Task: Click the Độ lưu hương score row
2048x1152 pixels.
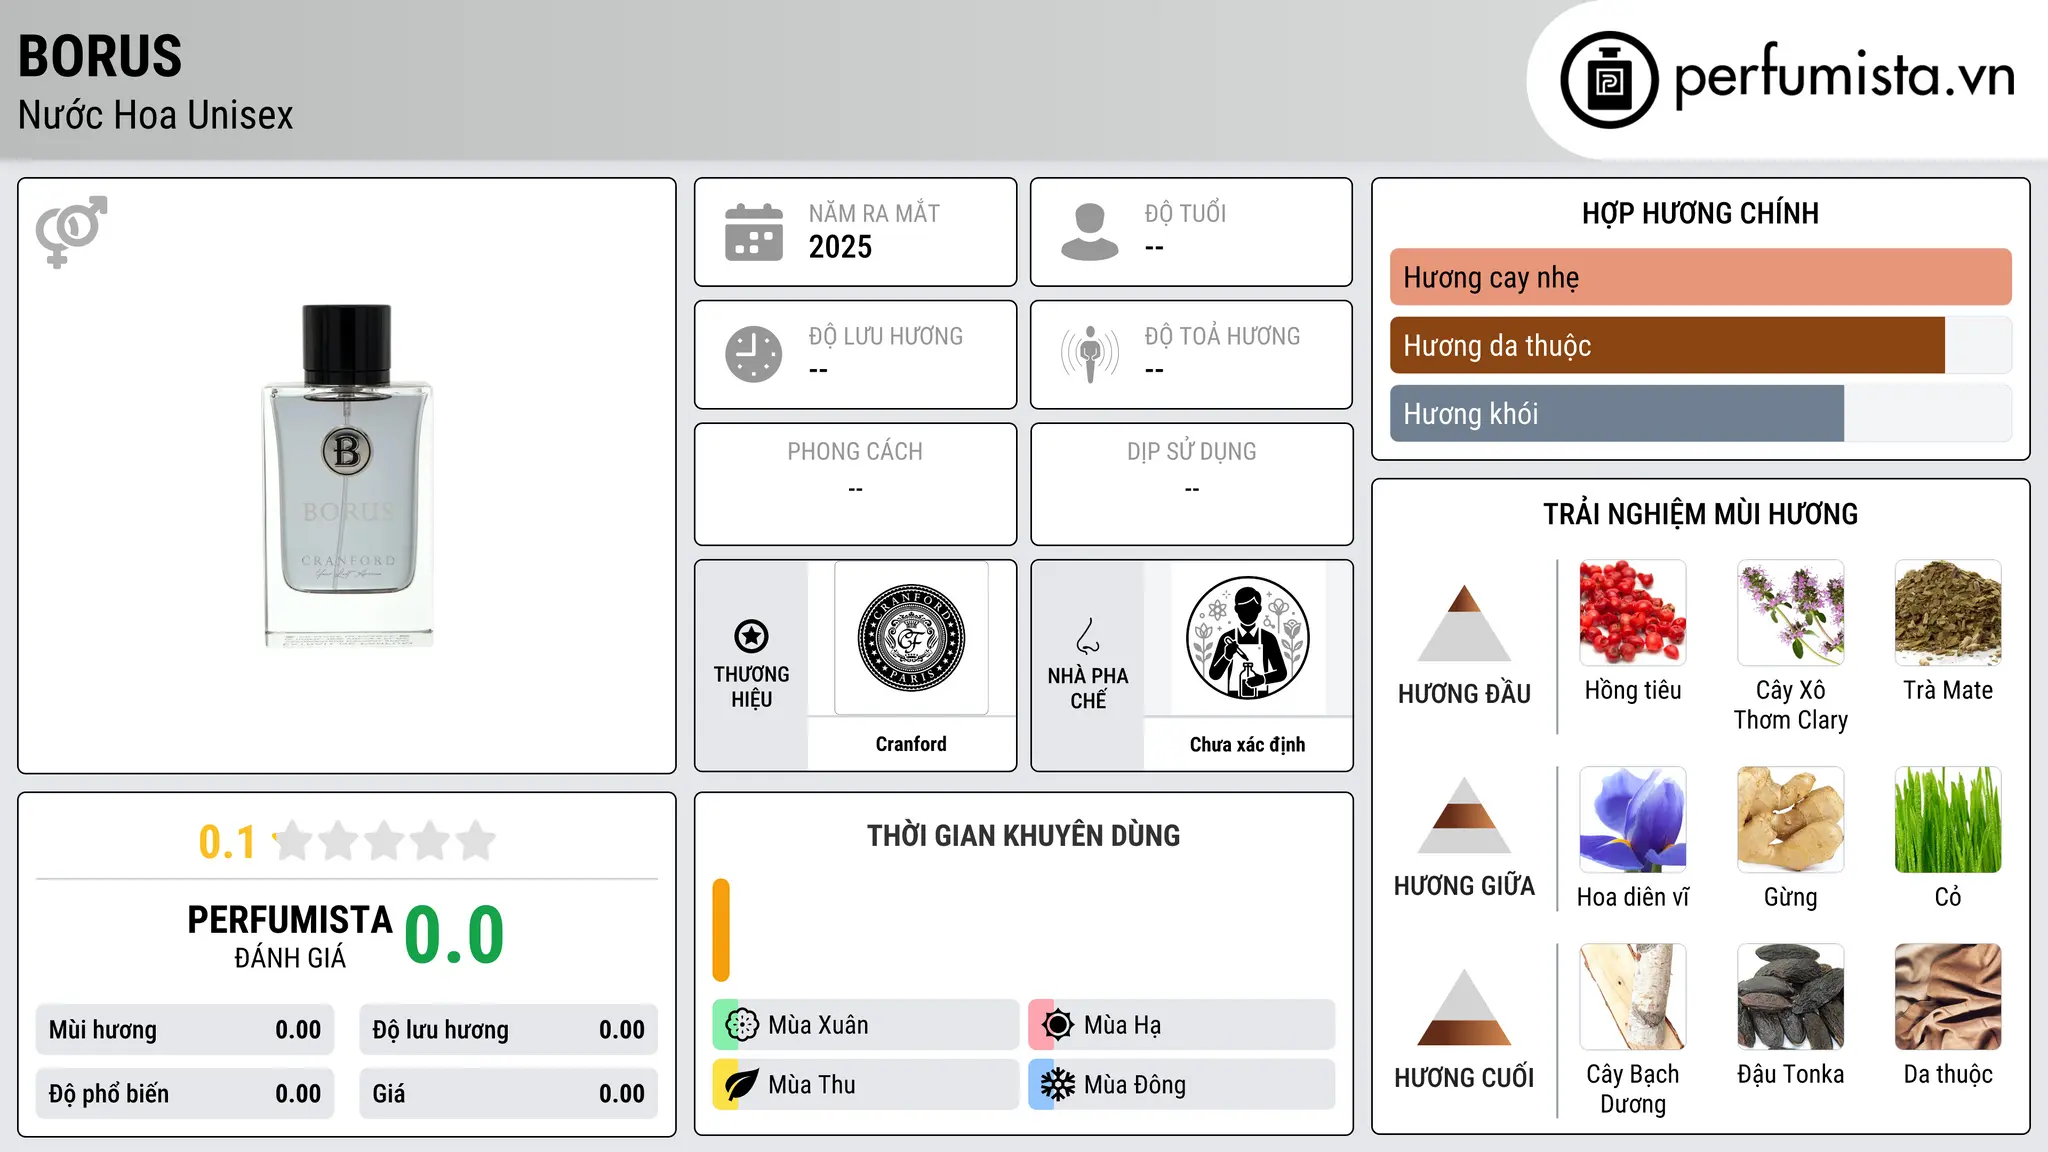Action: coord(509,1030)
